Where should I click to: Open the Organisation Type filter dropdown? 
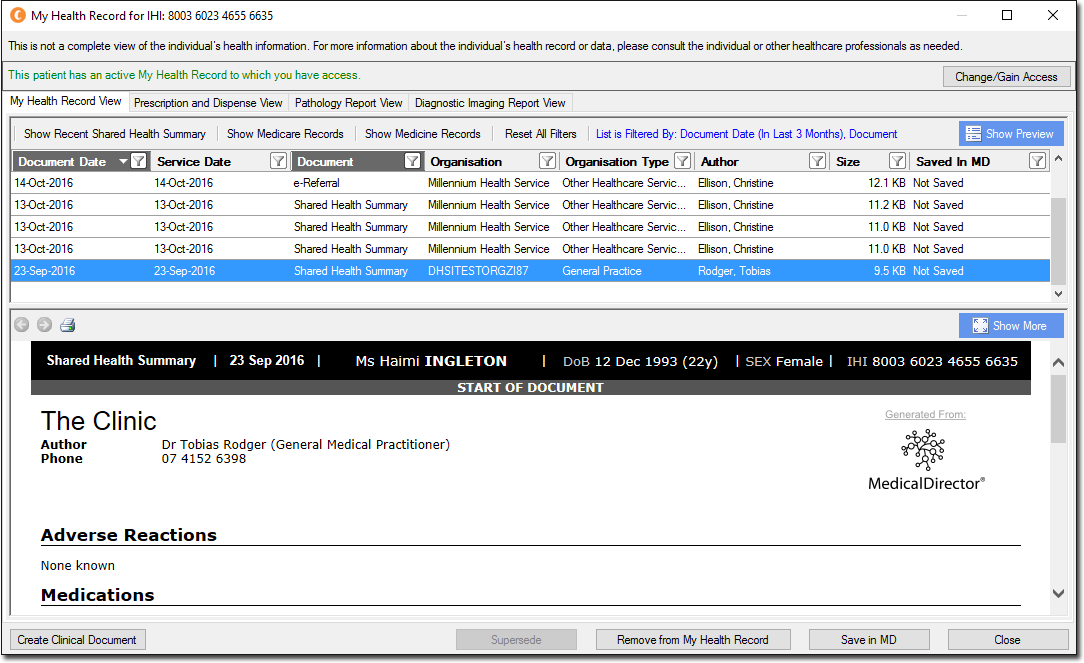click(x=682, y=161)
